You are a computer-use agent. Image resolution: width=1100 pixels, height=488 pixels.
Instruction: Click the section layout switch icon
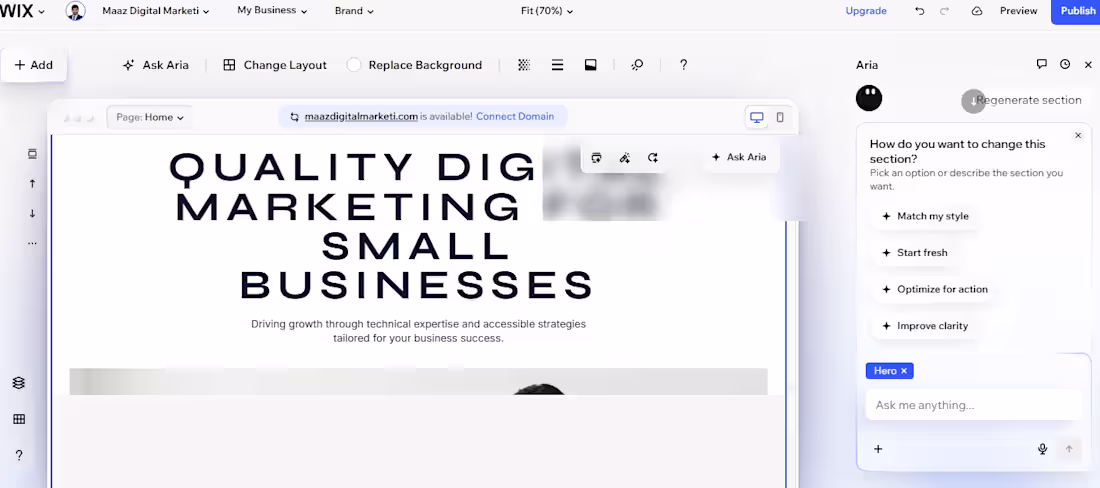(596, 158)
